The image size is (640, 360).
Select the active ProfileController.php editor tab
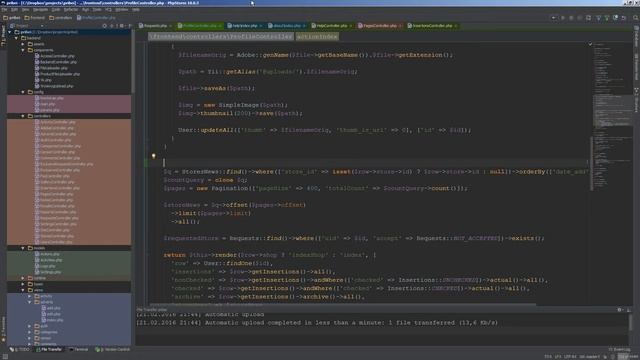pyautogui.click(x=200, y=26)
